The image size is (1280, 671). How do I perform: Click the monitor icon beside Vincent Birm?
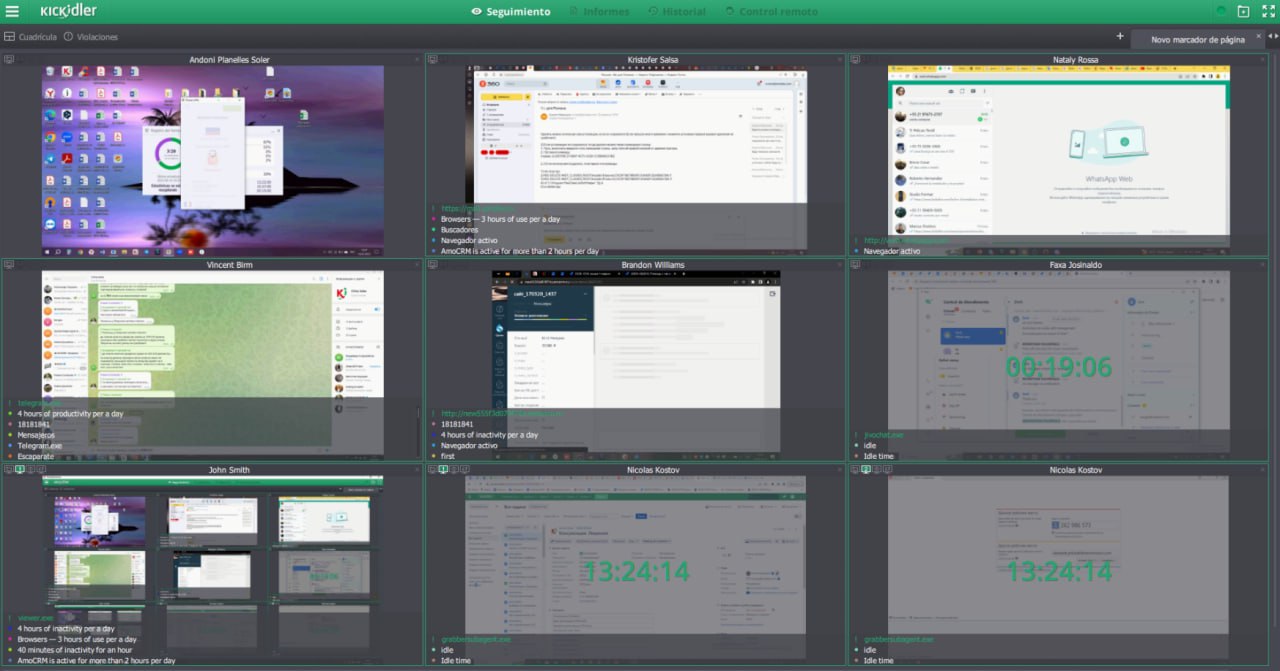tap(9, 265)
